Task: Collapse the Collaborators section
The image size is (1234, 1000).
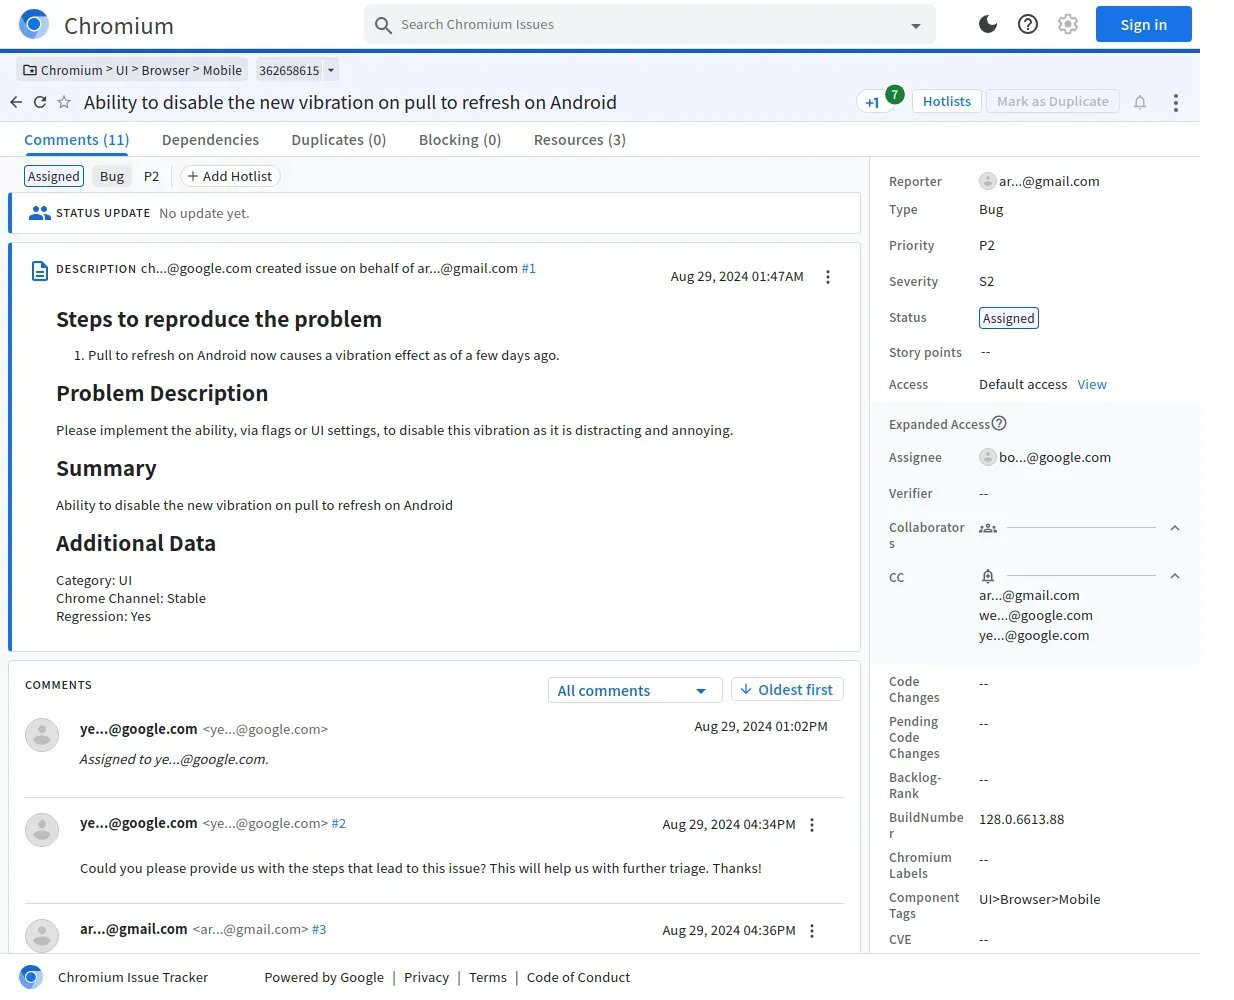Action: 1175,528
